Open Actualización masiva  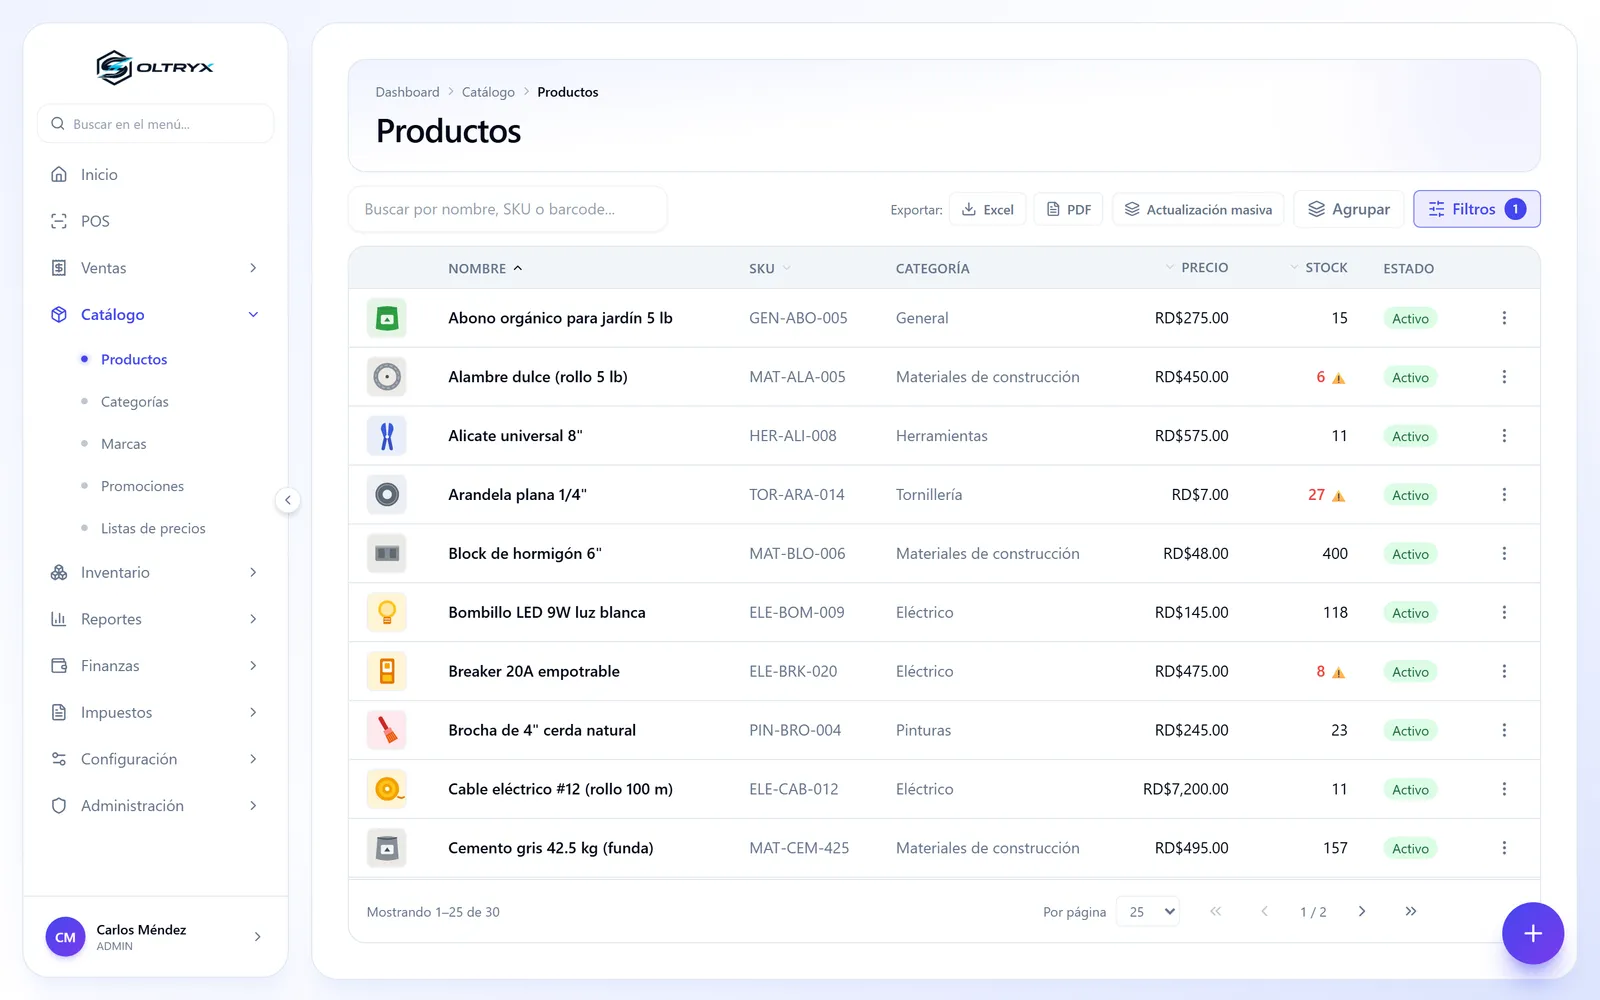pos(1198,209)
